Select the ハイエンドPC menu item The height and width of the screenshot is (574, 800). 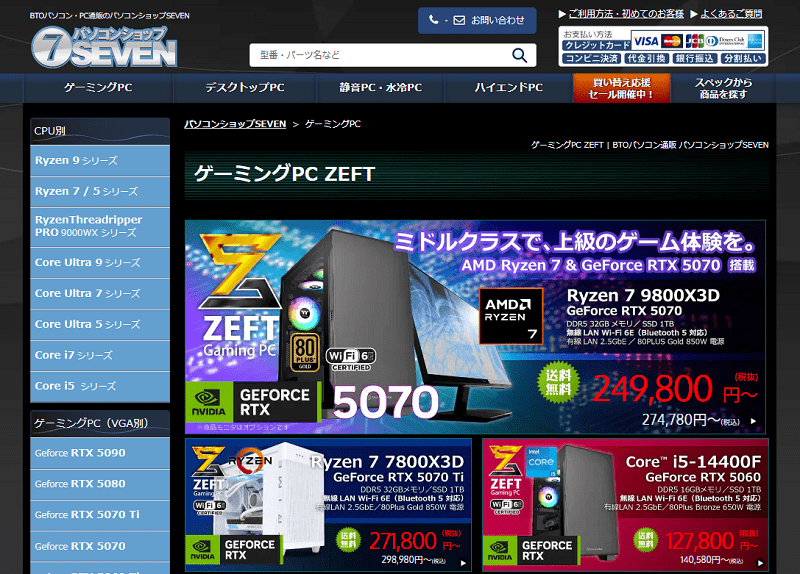[508, 88]
